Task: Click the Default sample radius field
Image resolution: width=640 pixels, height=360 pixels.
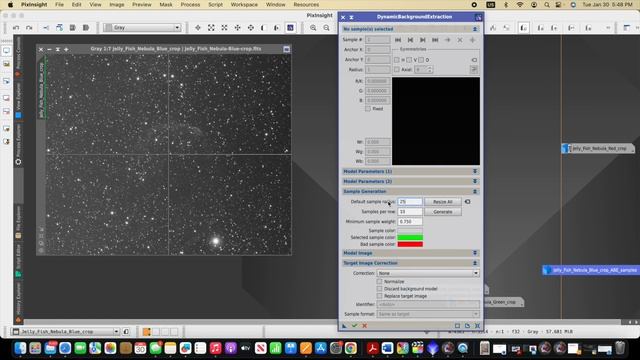Action: point(410,202)
